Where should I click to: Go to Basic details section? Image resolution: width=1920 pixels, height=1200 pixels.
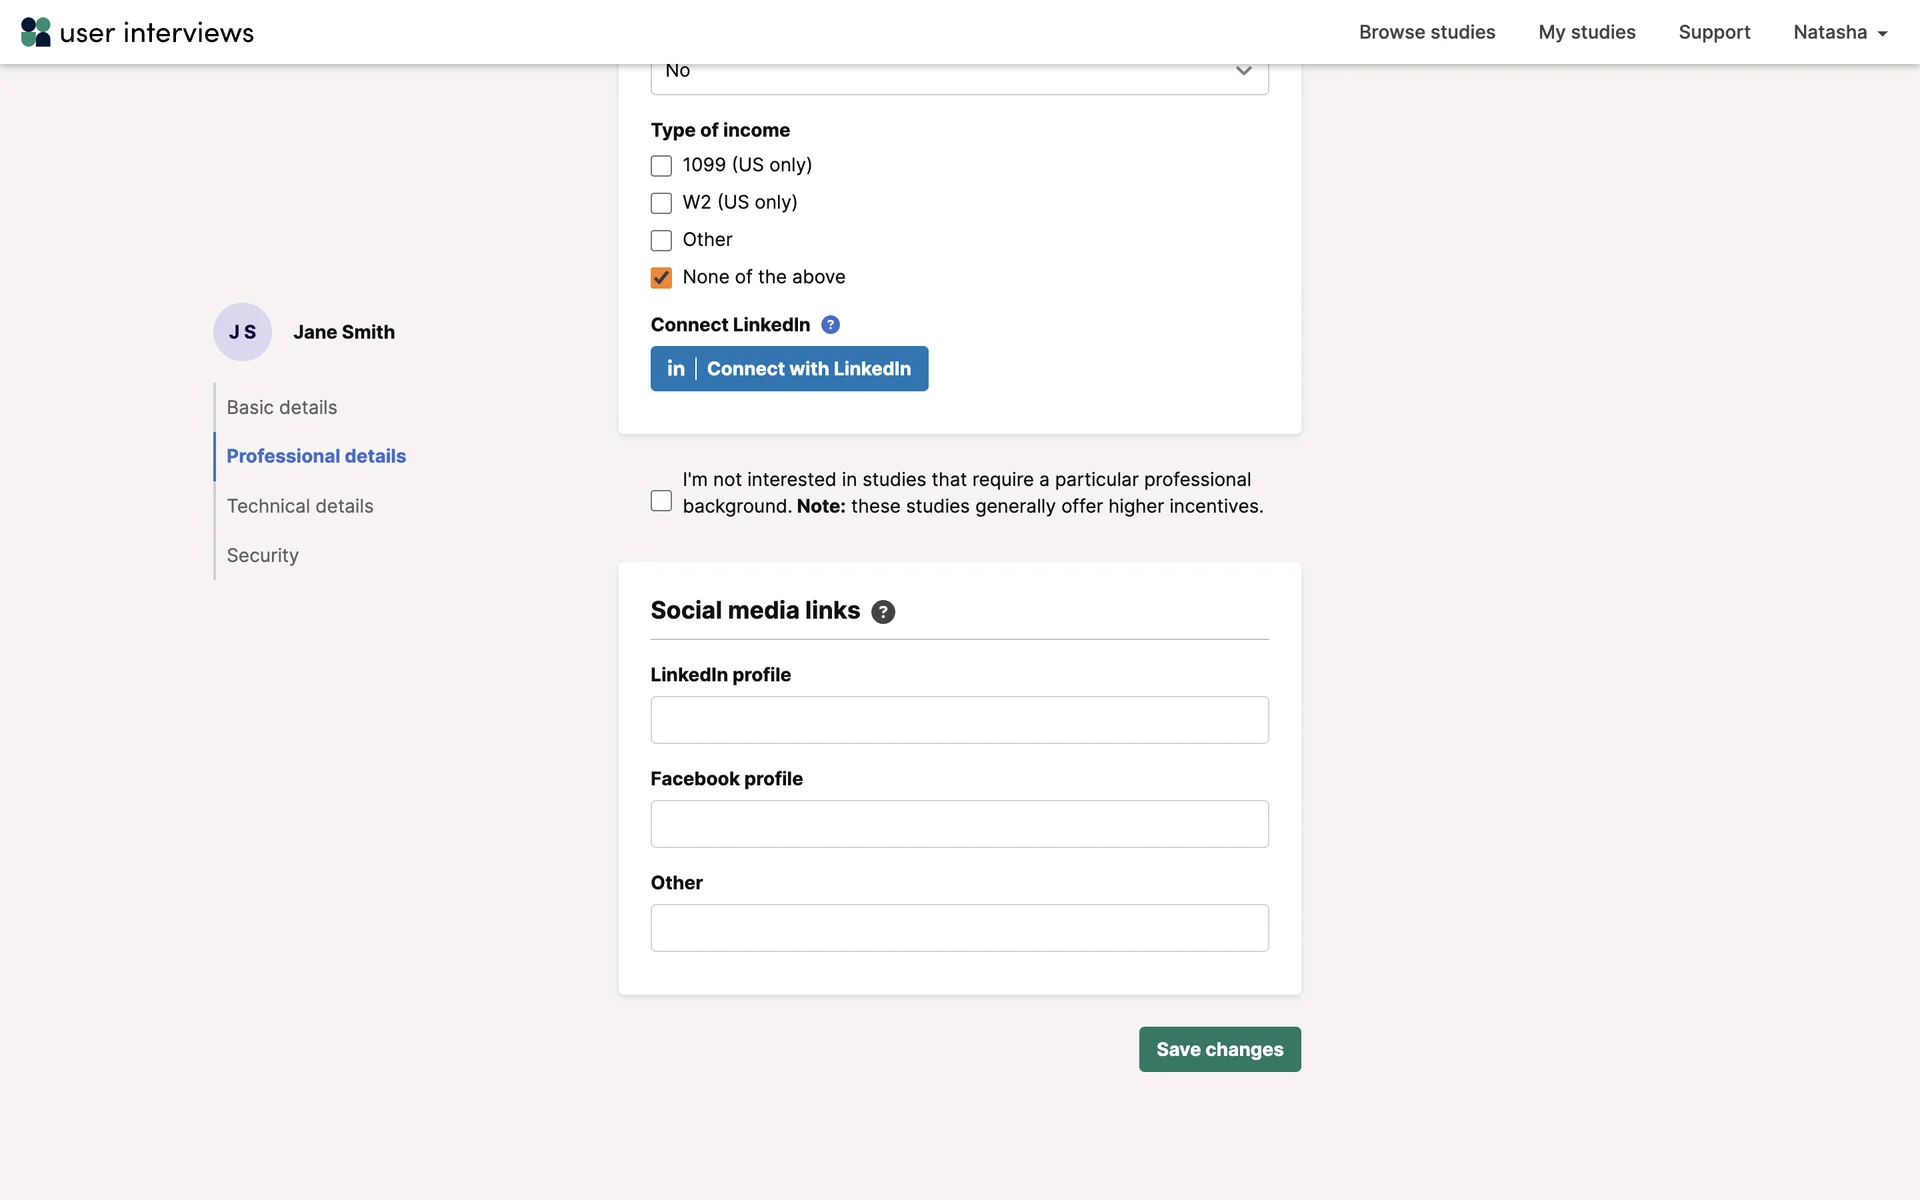[282, 407]
